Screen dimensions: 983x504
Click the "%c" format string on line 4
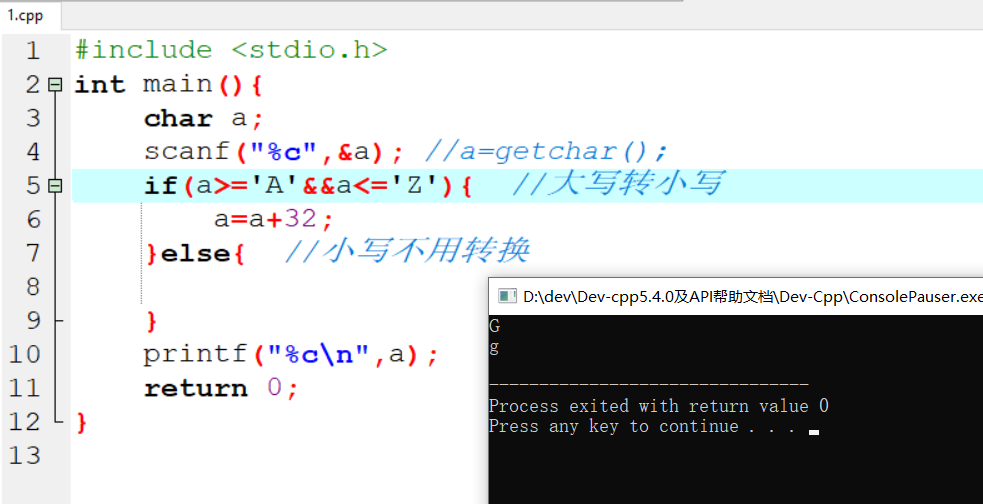(284, 152)
